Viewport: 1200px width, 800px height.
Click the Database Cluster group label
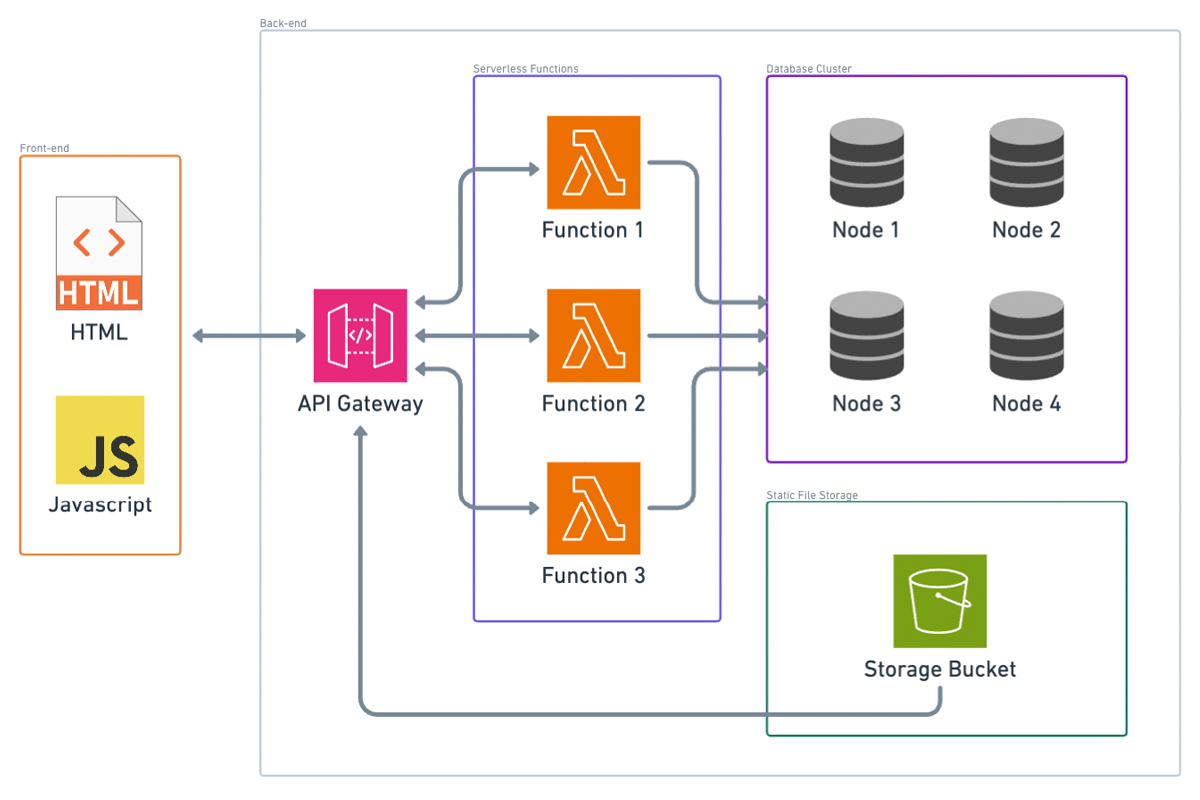[x=809, y=69]
